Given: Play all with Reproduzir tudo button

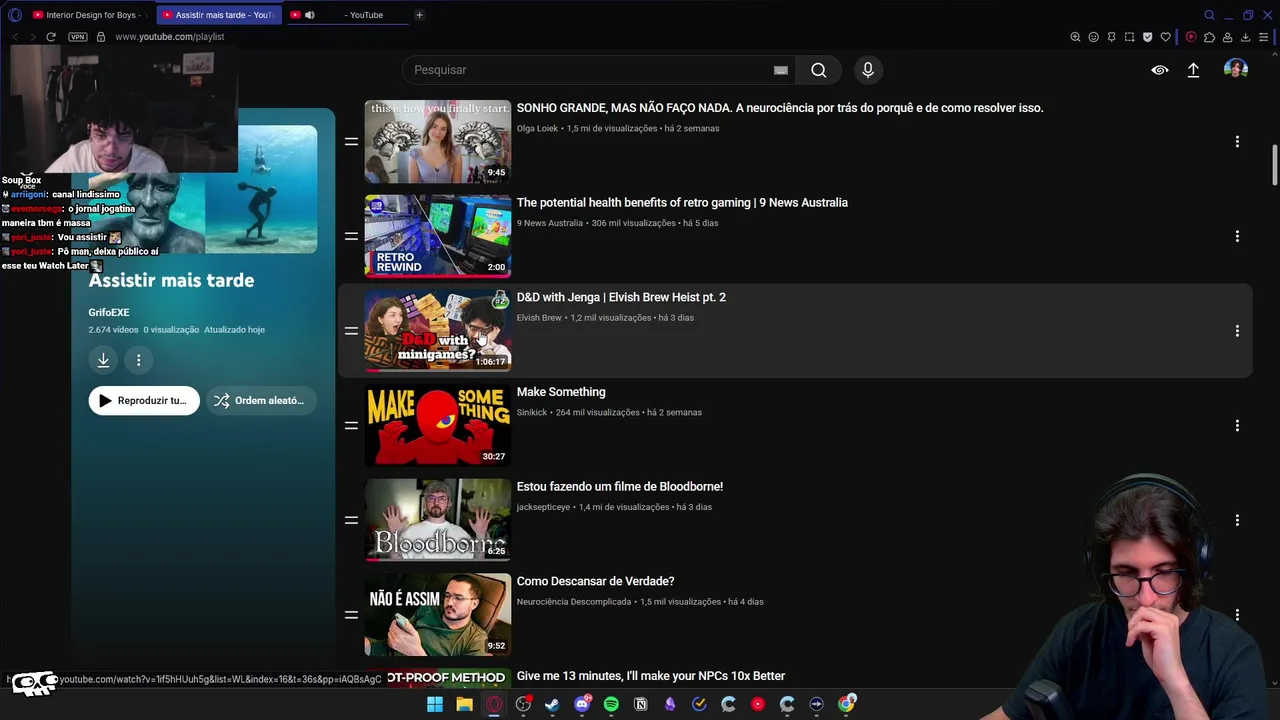Looking at the screenshot, I should click(x=144, y=400).
